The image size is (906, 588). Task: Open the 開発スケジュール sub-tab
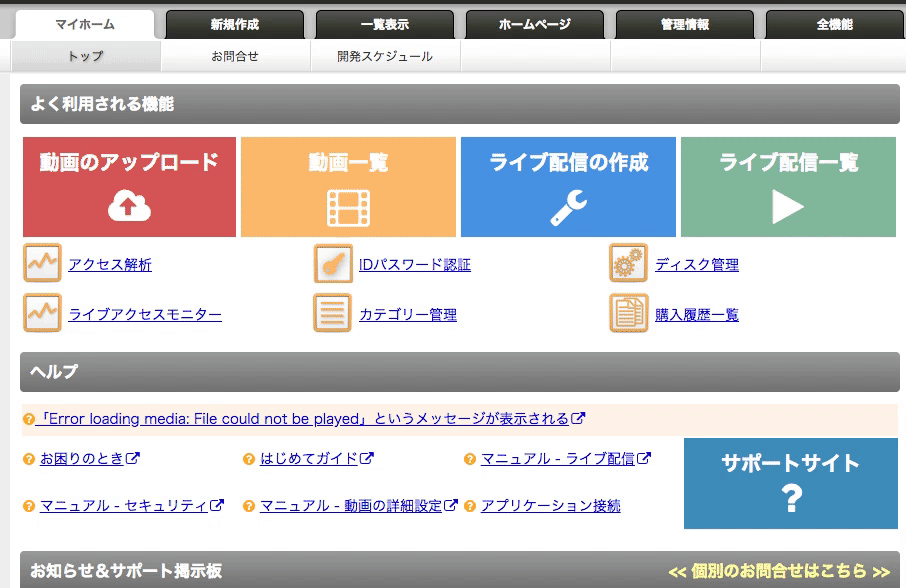click(385, 57)
